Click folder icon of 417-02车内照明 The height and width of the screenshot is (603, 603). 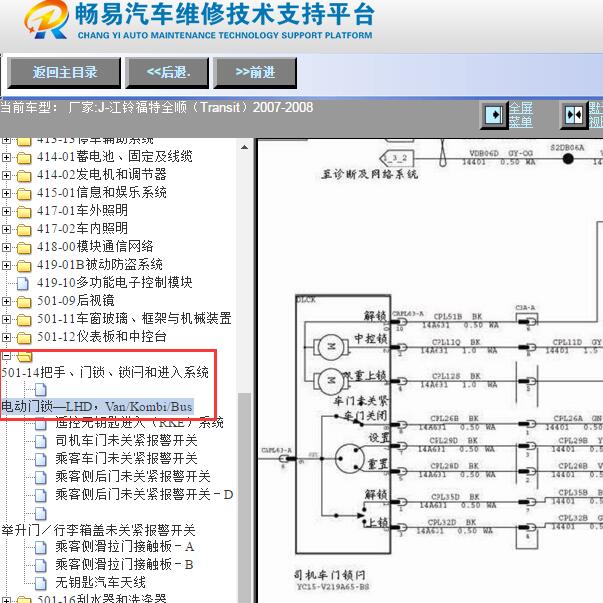[x=24, y=230]
